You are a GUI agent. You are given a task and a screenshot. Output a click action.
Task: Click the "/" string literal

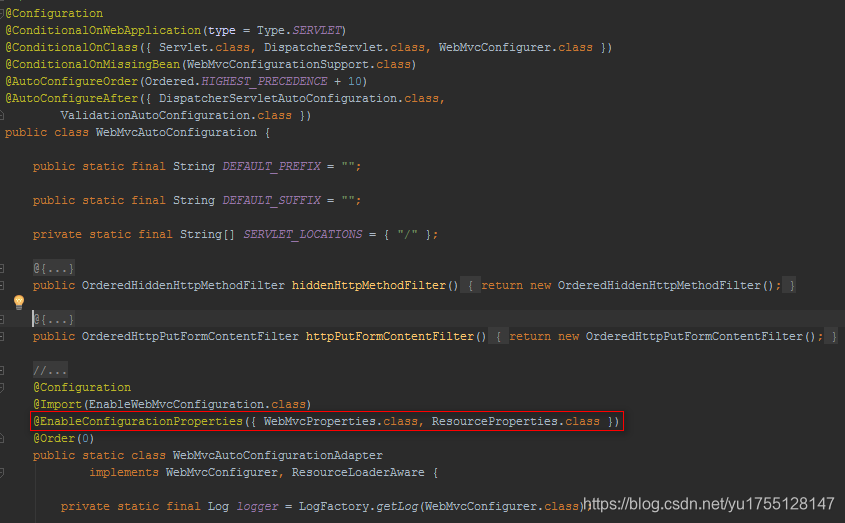[407, 234]
